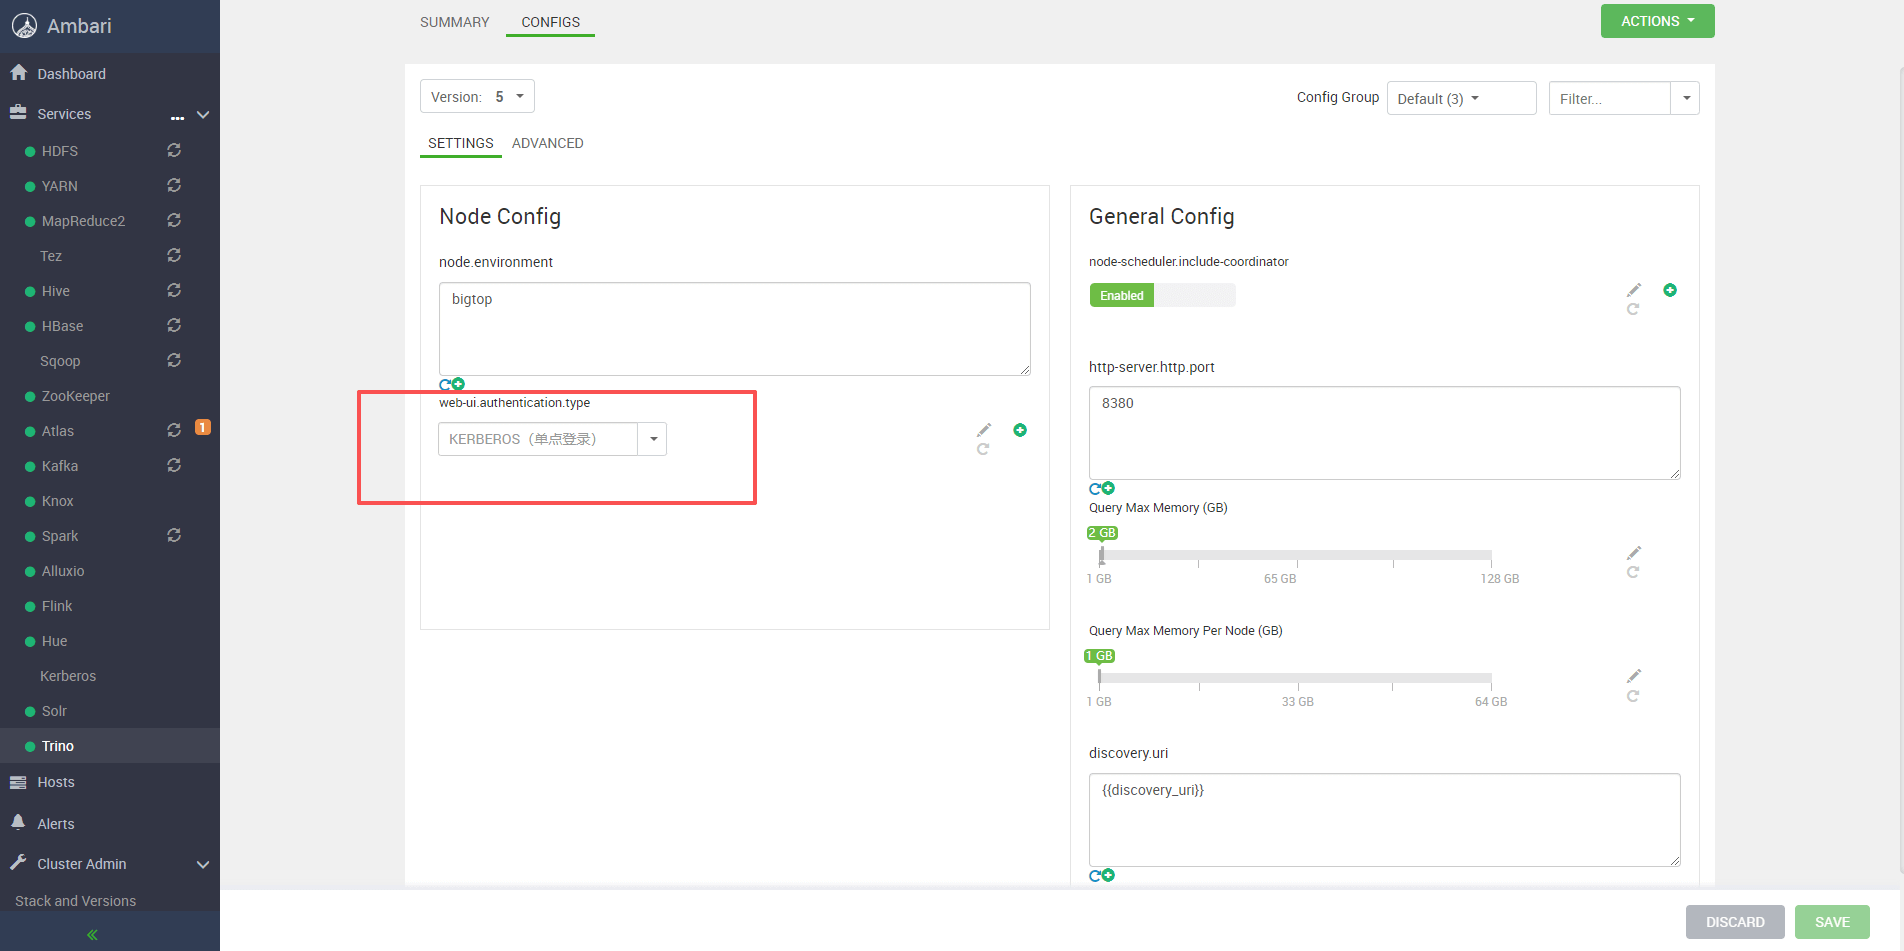Click the MapReduce2 refresh icon
This screenshot has height=951, width=1904.
pyautogui.click(x=174, y=220)
